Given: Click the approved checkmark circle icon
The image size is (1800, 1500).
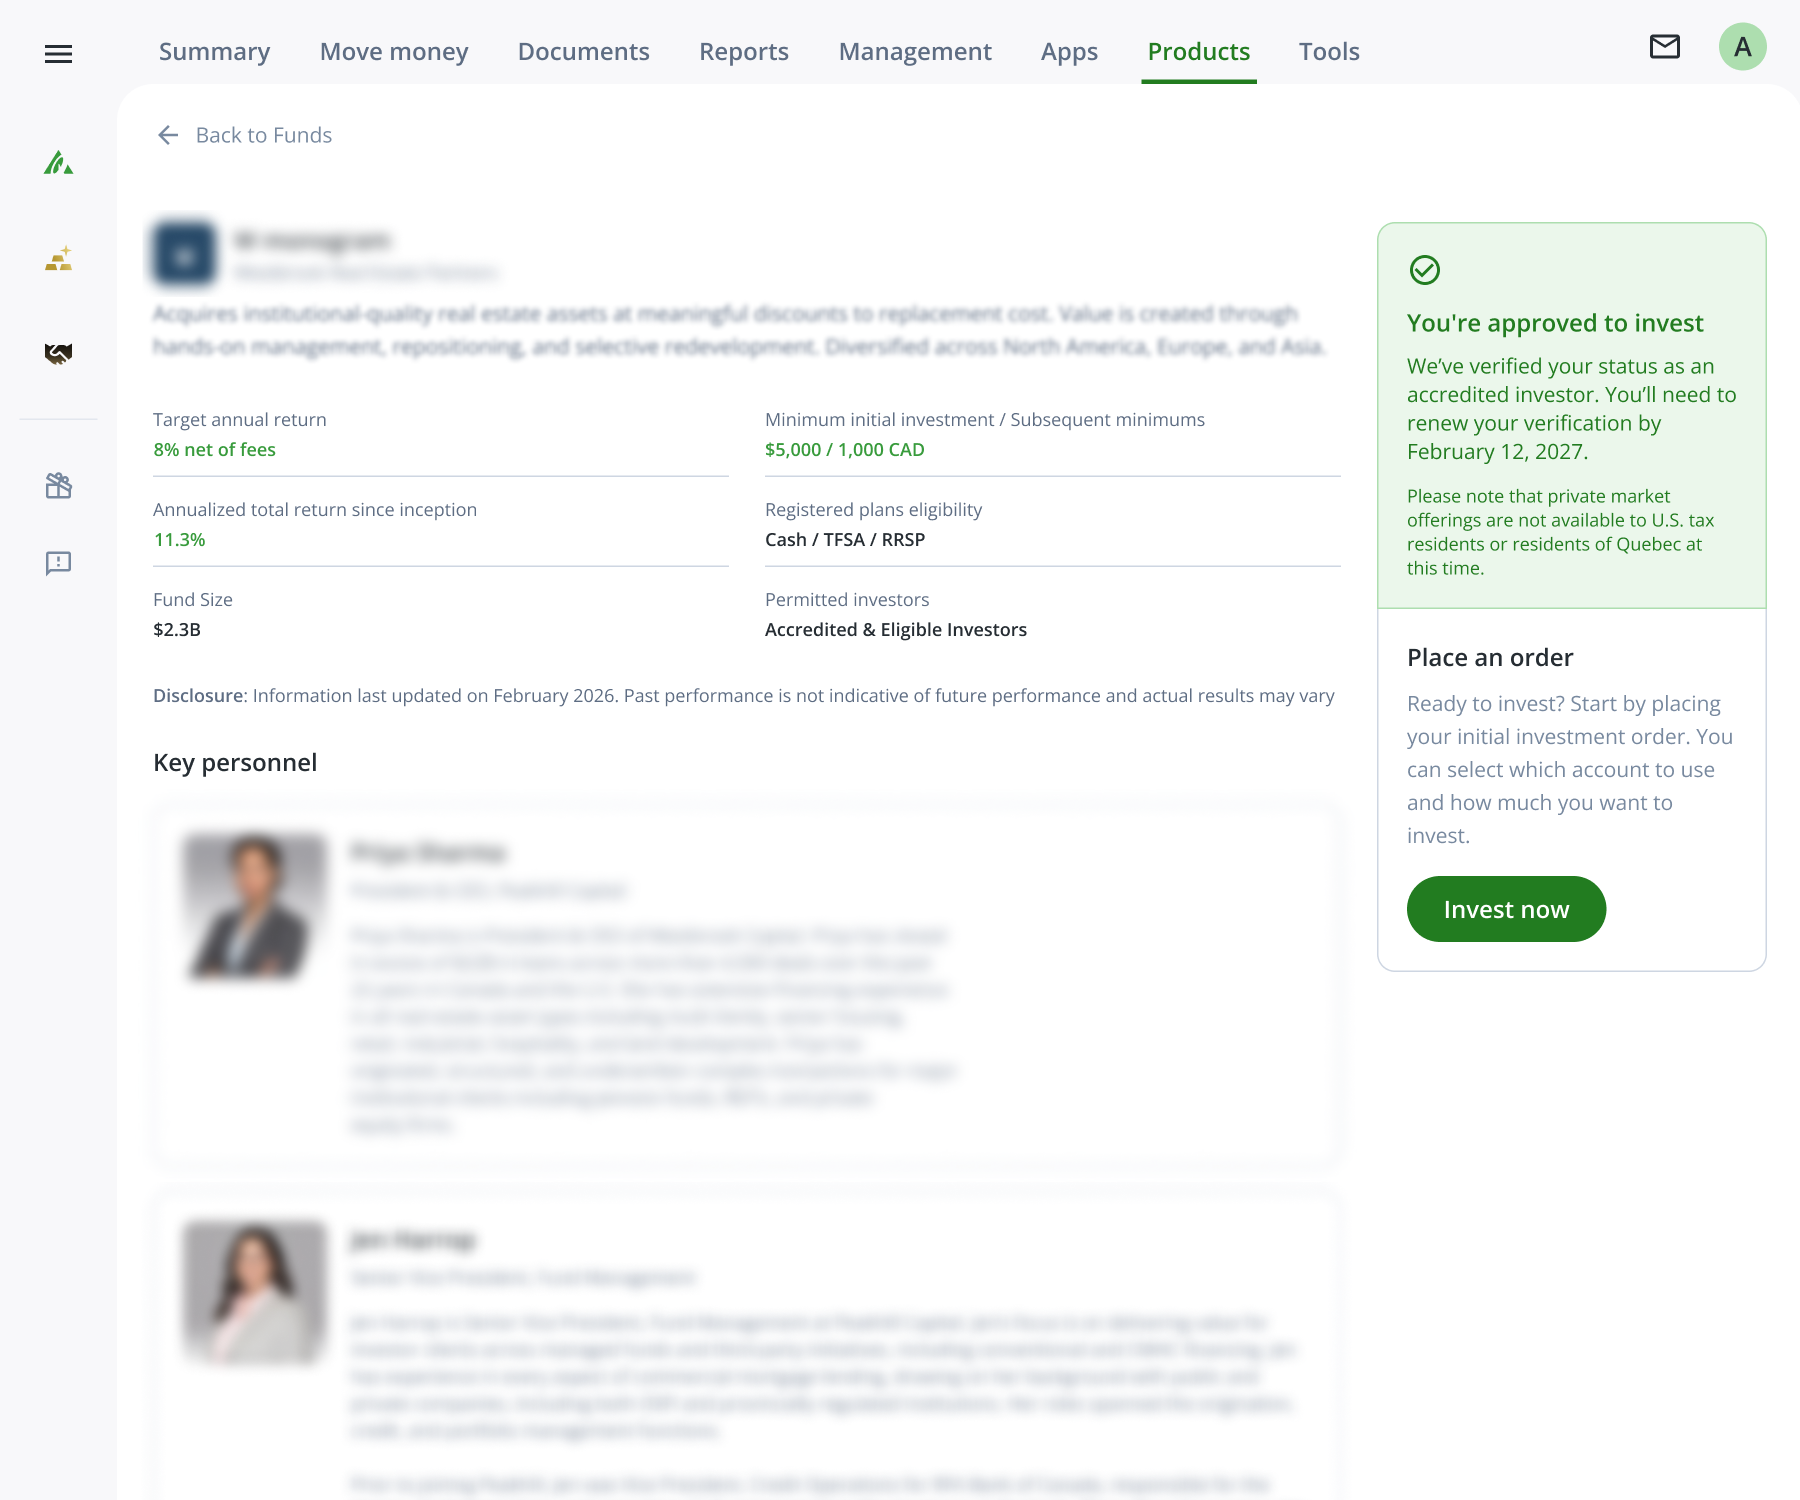Looking at the screenshot, I should [1425, 270].
